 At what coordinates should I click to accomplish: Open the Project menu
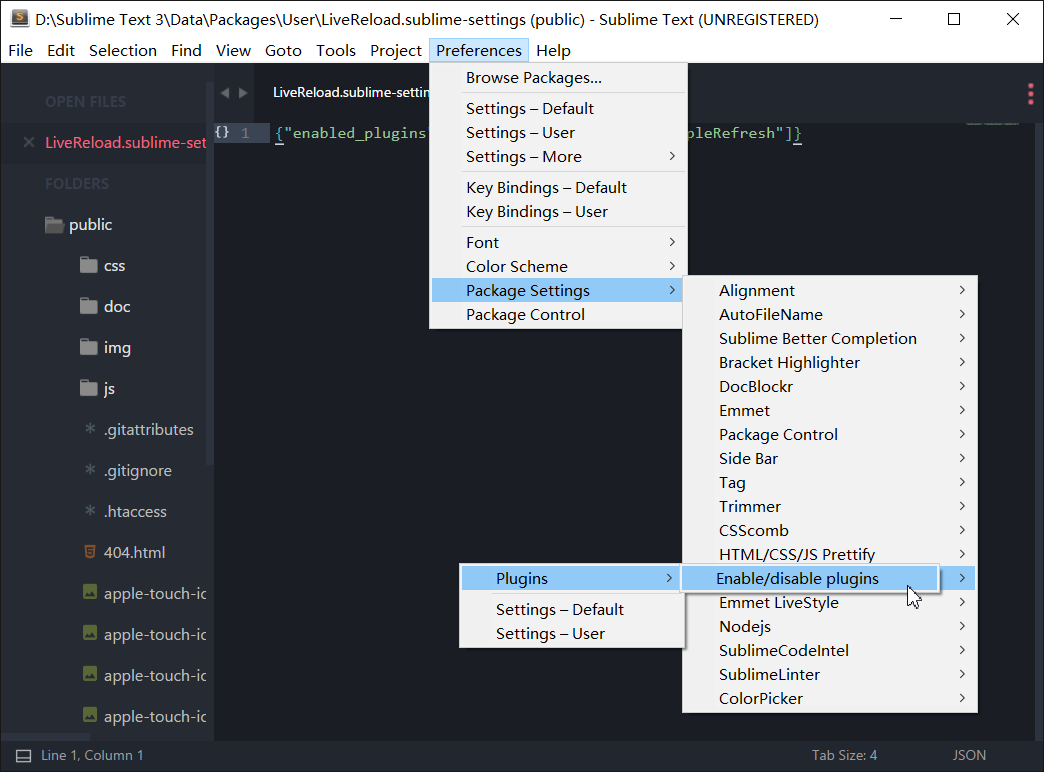tap(395, 51)
